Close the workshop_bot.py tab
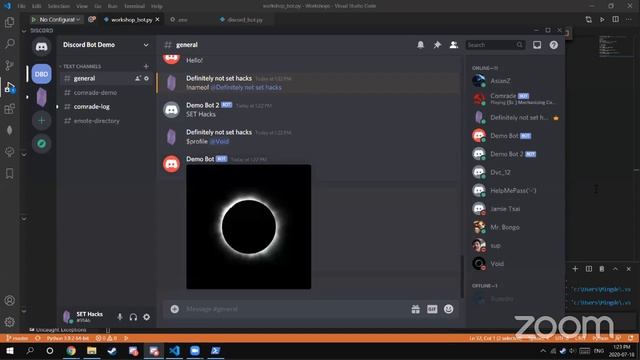 click(x=158, y=20)
